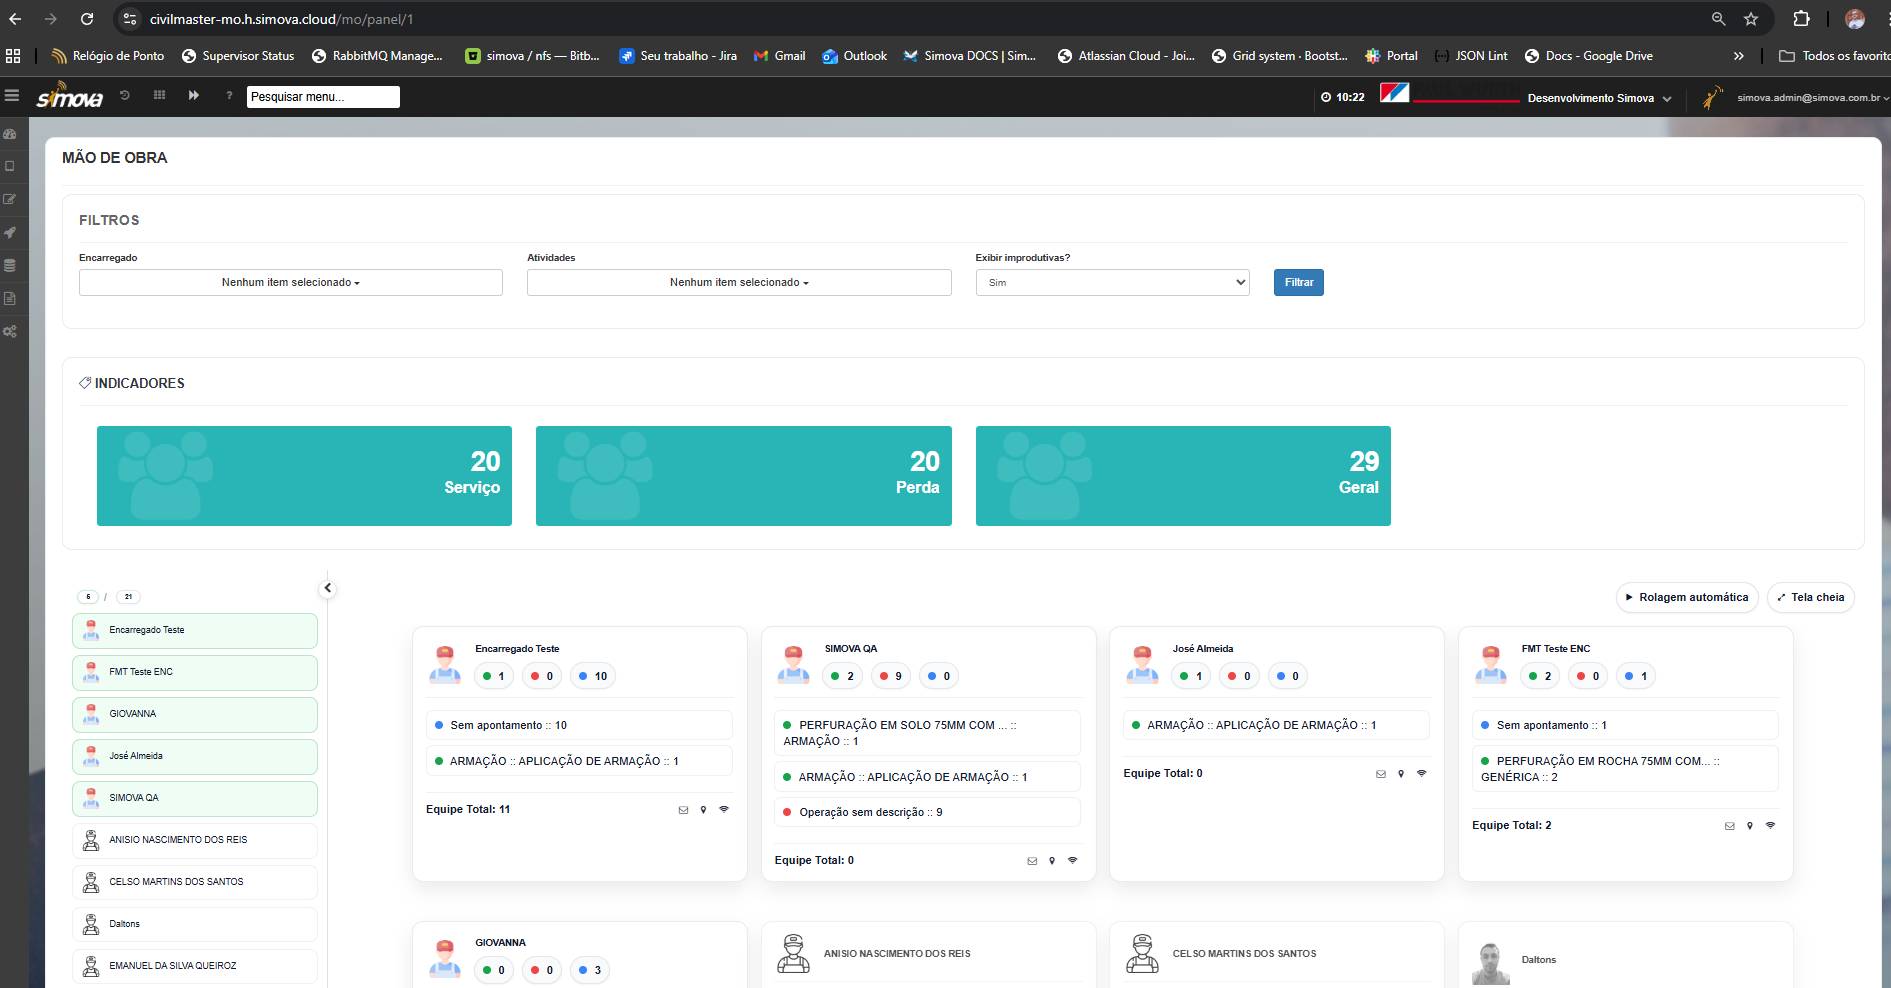Click the history icon beside Simova logo
1891x988 pixels.
(125, 96)
